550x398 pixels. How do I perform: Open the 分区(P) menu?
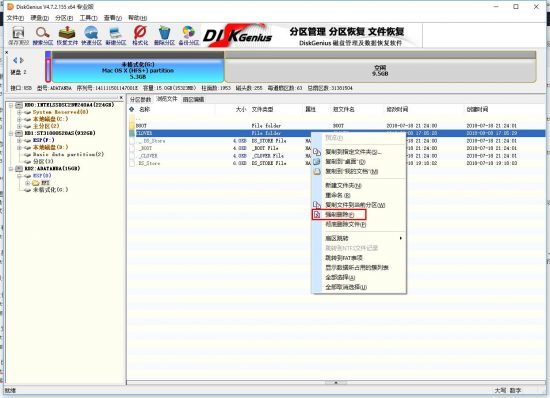[x=64, y=18]
